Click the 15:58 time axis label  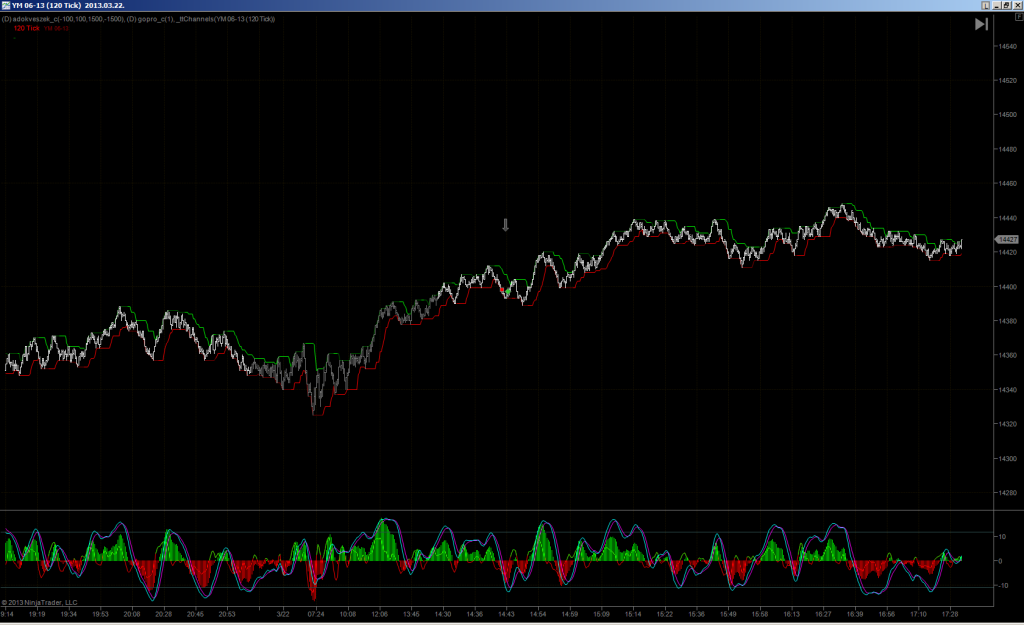click(x=760, y=614)
